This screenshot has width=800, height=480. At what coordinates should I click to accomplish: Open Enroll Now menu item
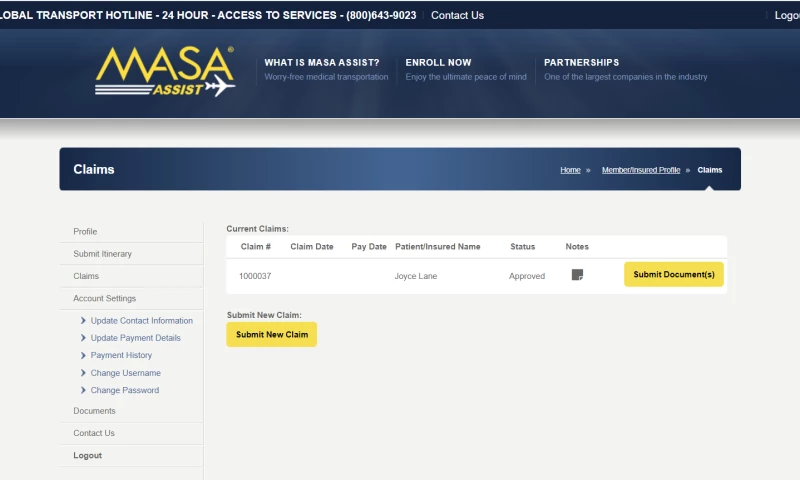pyautogui.click(x=438, y=63)
